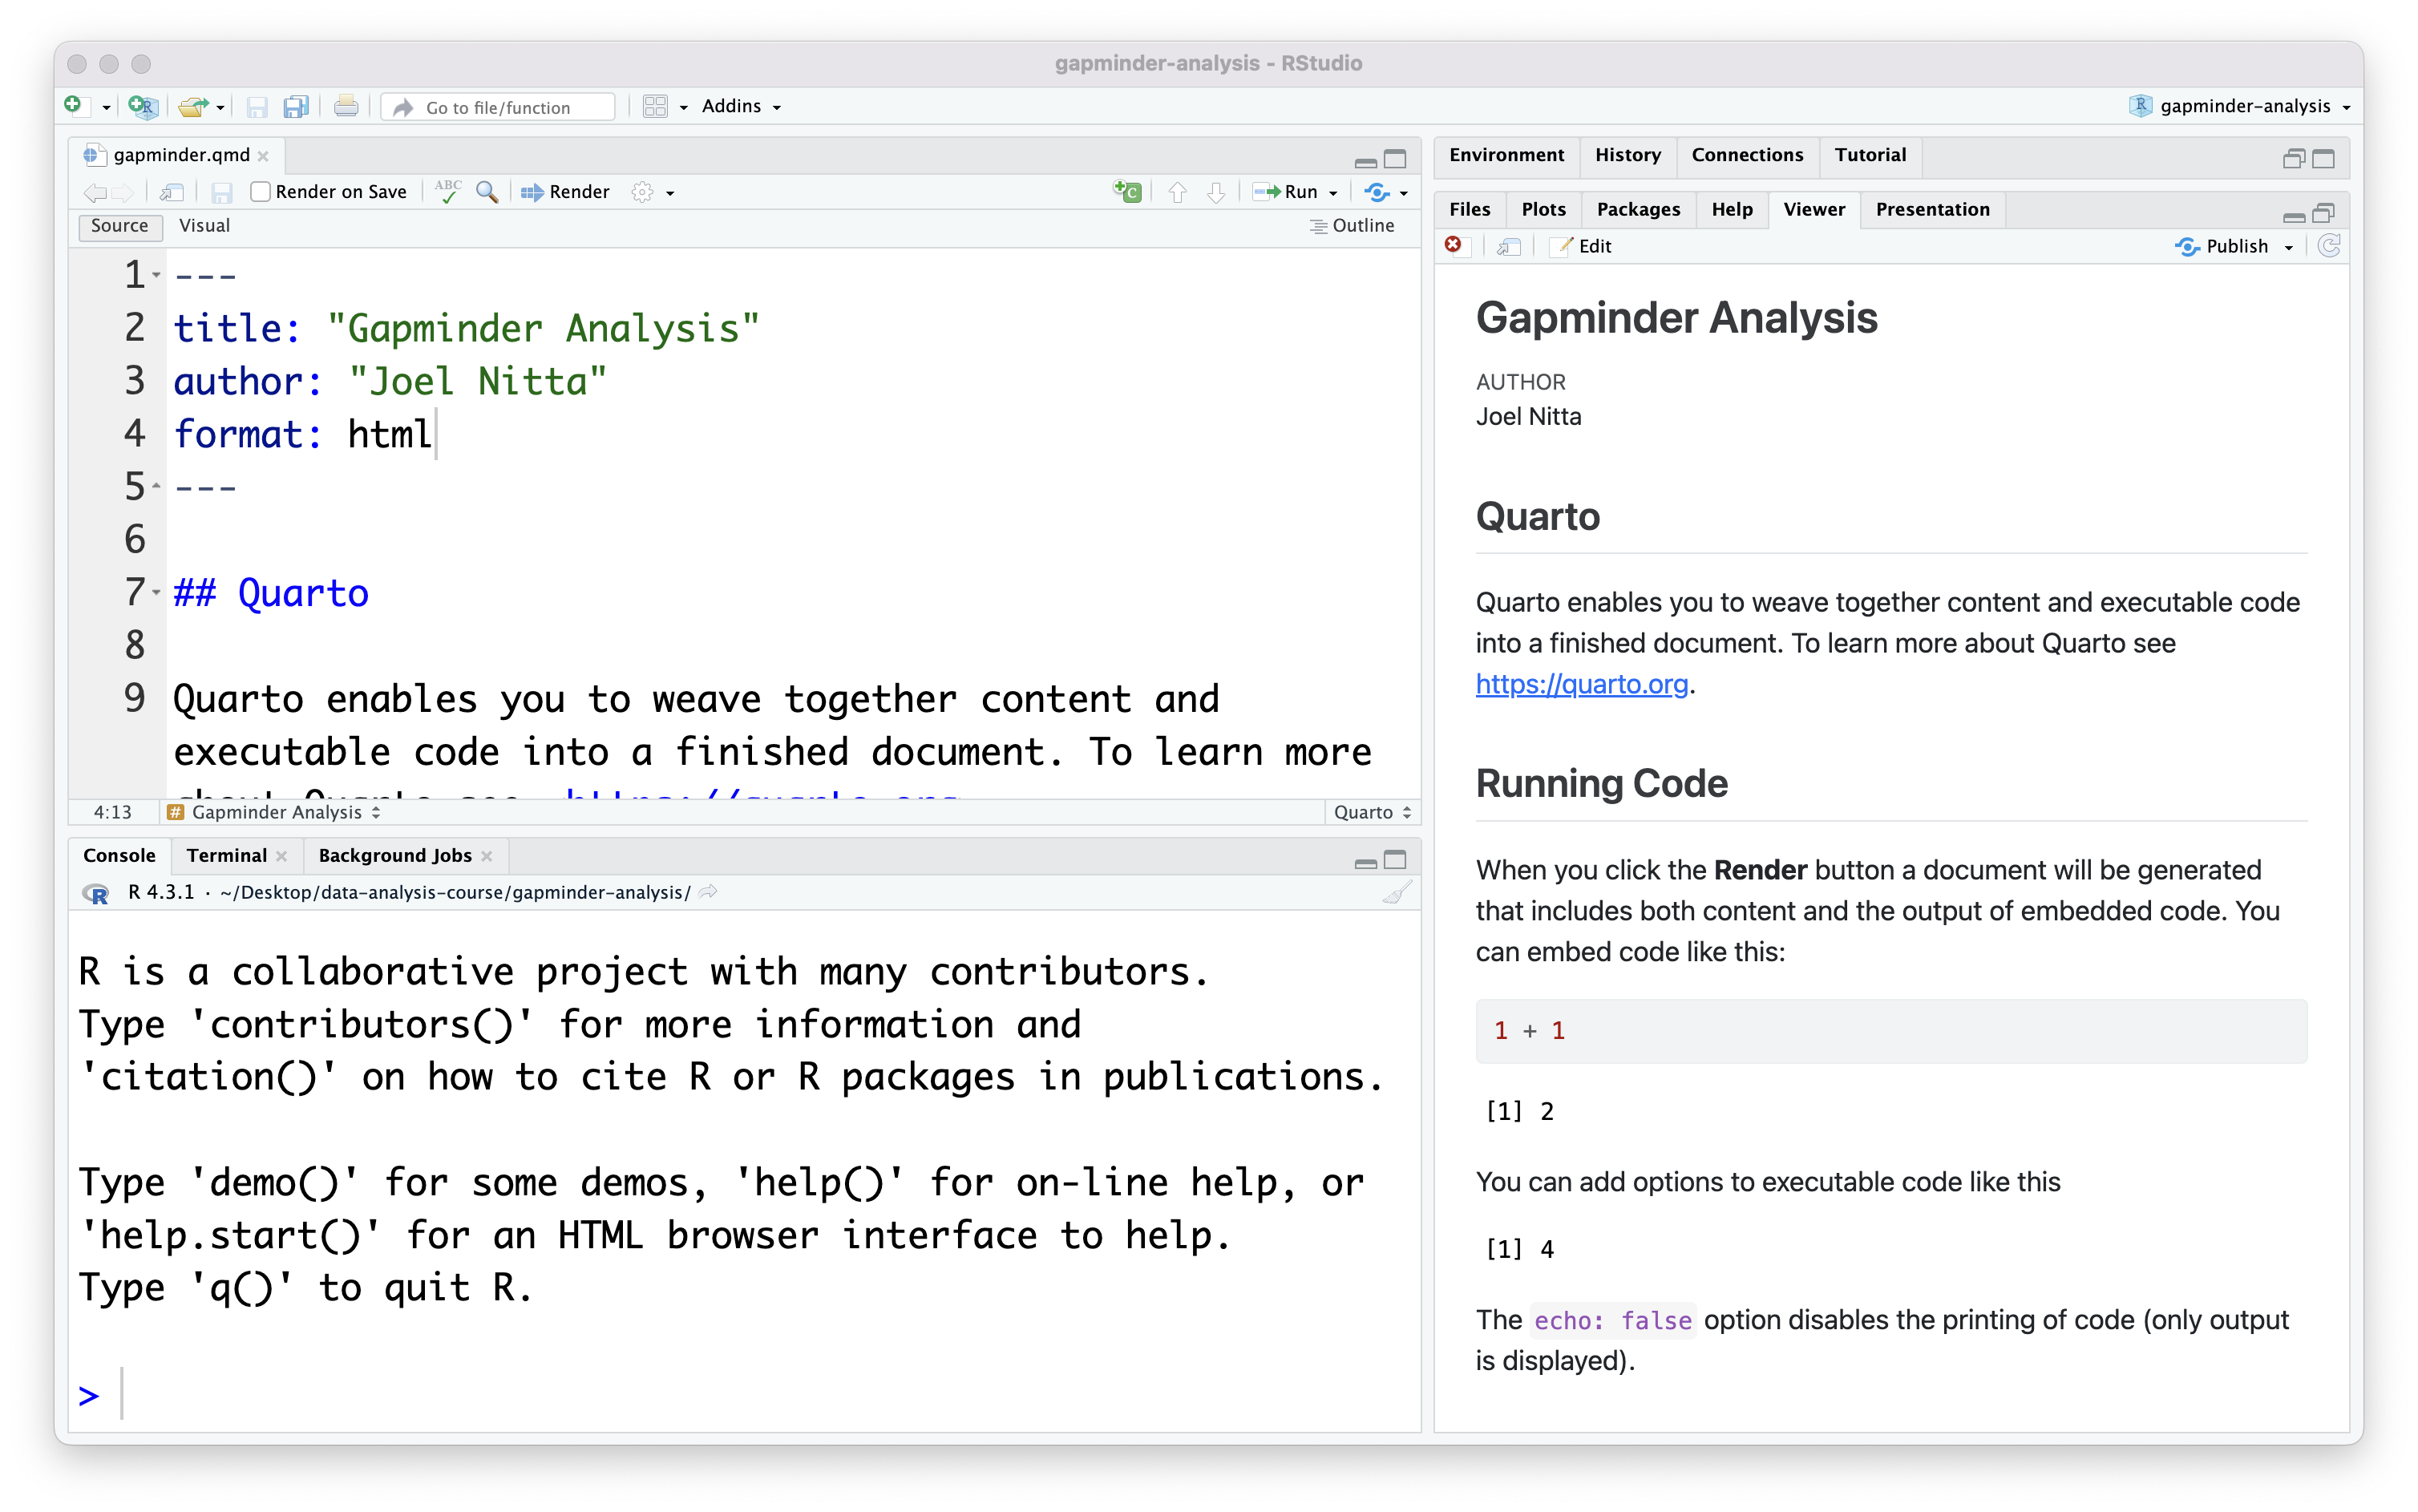2418x1512 pixels.
Task: Switch the editor to Visual mode
Action: tap(204, 225)
